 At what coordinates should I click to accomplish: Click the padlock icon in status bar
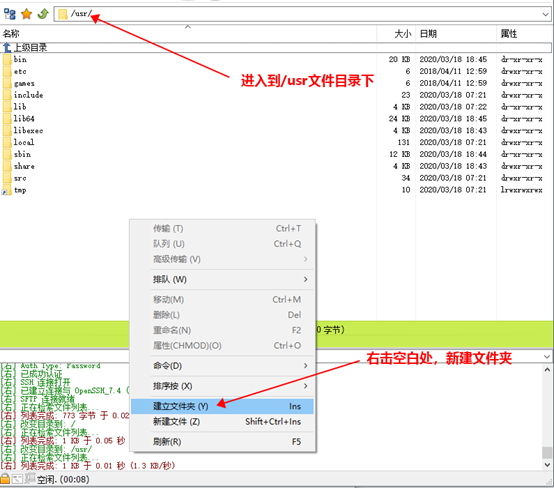(5, 478)
